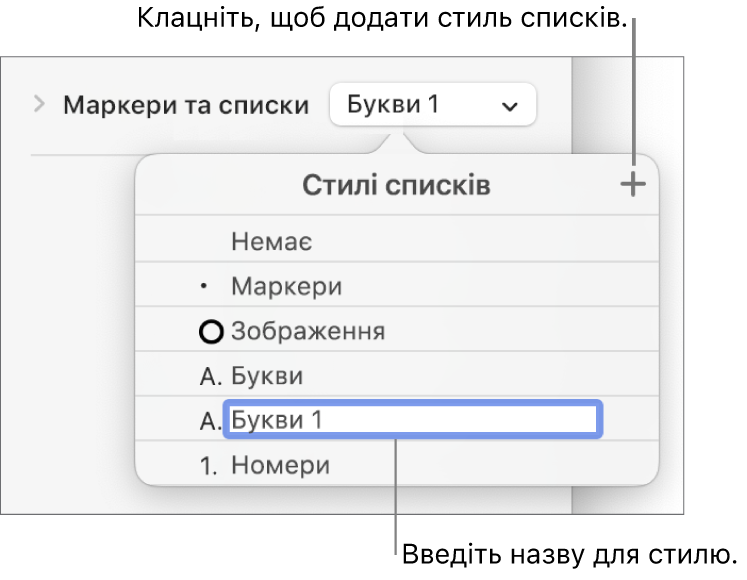Image resolution: width=747 pixels, height=580 pixels.
Task: Select the Маркери list style
Action: coord(397,284)
